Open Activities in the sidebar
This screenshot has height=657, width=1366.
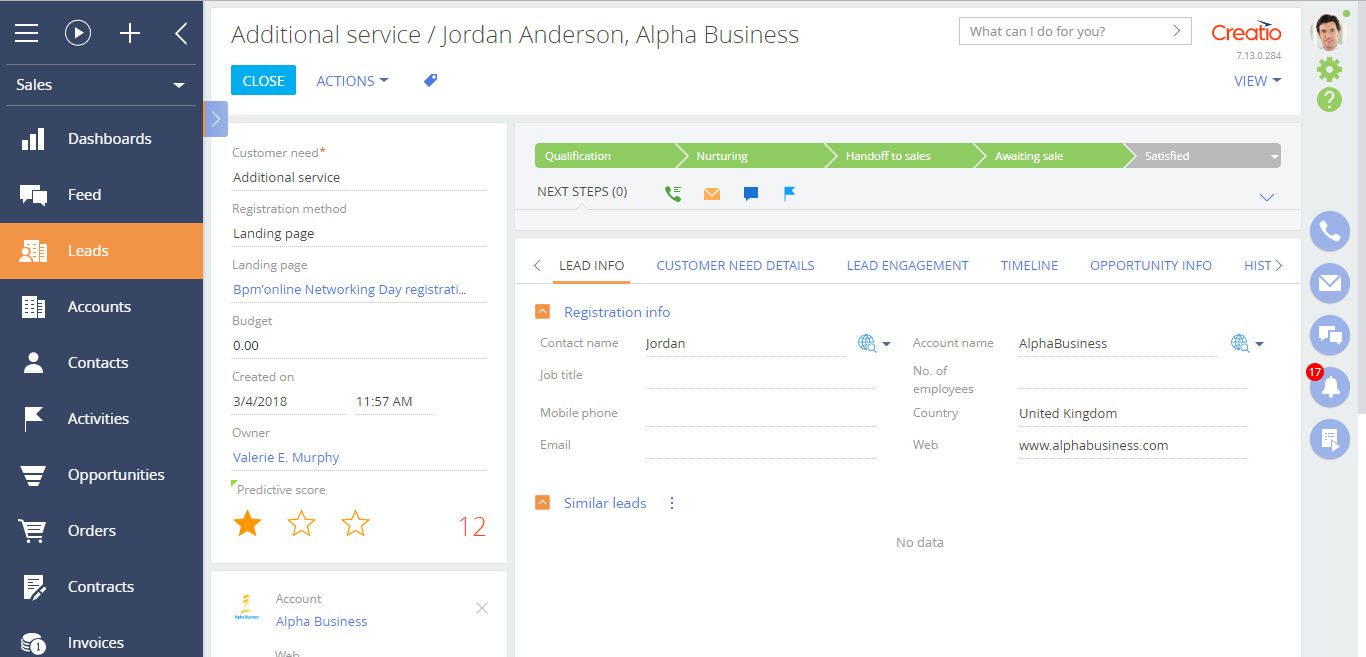pos(101,419)
